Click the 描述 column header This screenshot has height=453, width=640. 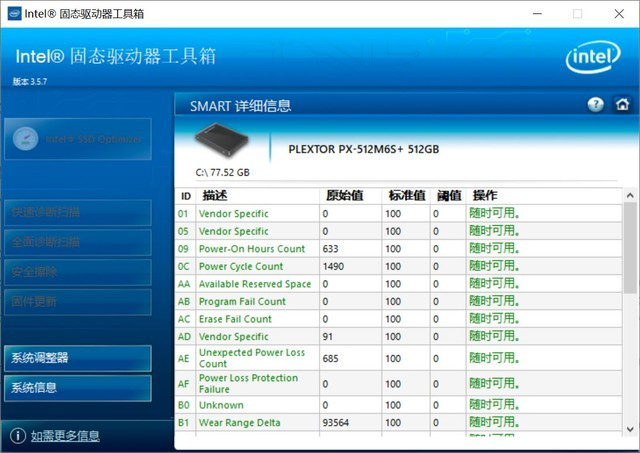(215, 195)
